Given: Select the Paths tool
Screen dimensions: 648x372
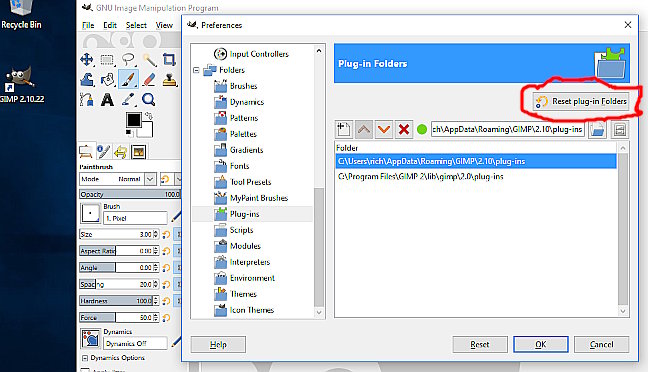Looking at the screenshot, I should (87, 100).
